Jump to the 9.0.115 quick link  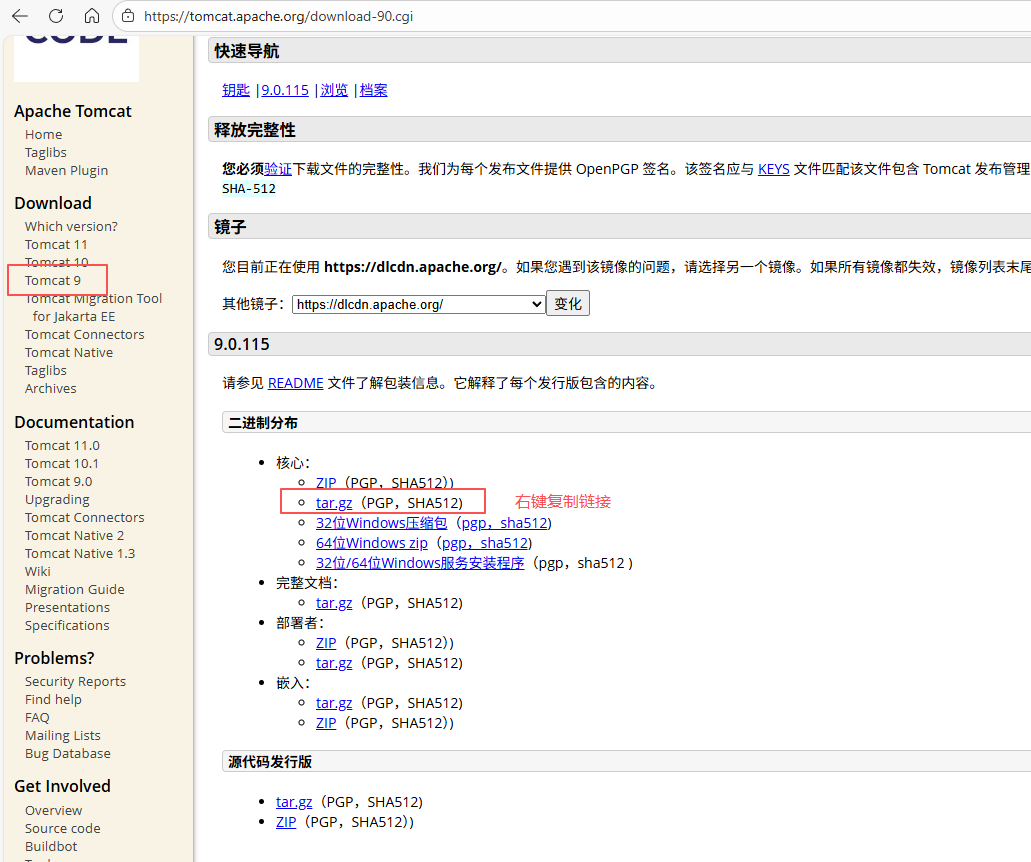click(x=285, y=90)
